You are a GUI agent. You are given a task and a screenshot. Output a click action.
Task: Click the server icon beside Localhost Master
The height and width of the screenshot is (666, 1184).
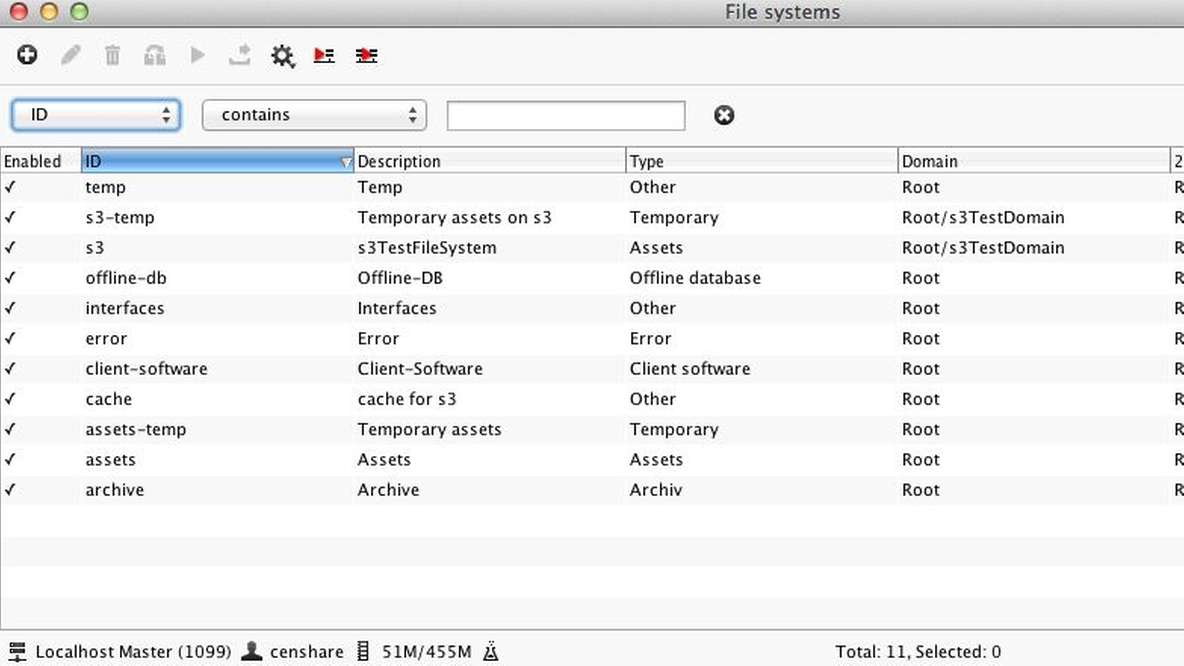[x=17, y=652]
